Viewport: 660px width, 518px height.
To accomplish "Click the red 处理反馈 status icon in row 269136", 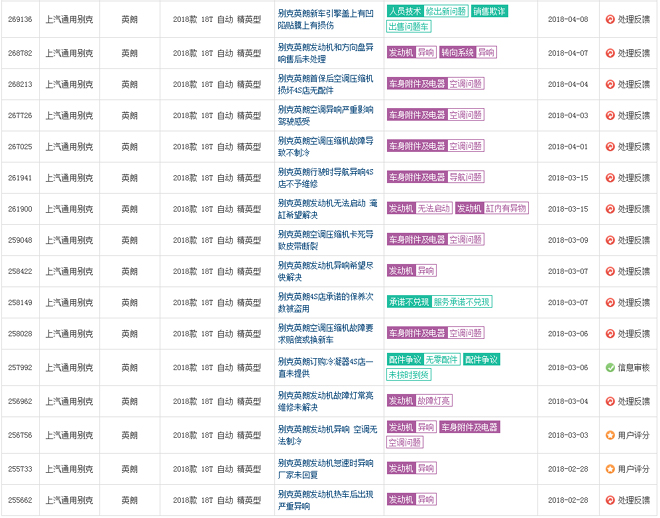I will pos(610,19).
